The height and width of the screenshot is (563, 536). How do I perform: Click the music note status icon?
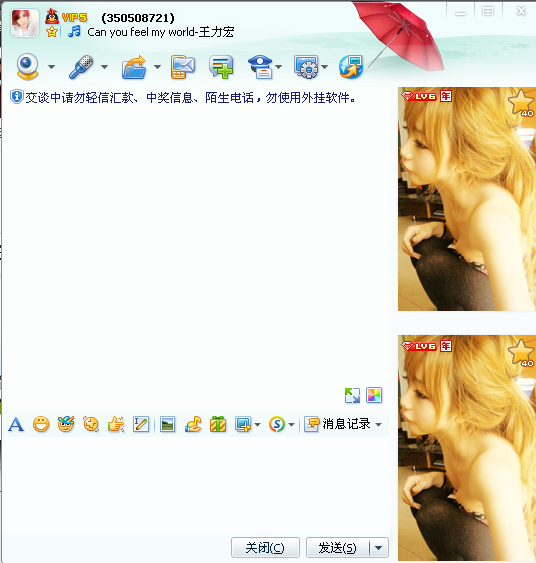point(74,31)
